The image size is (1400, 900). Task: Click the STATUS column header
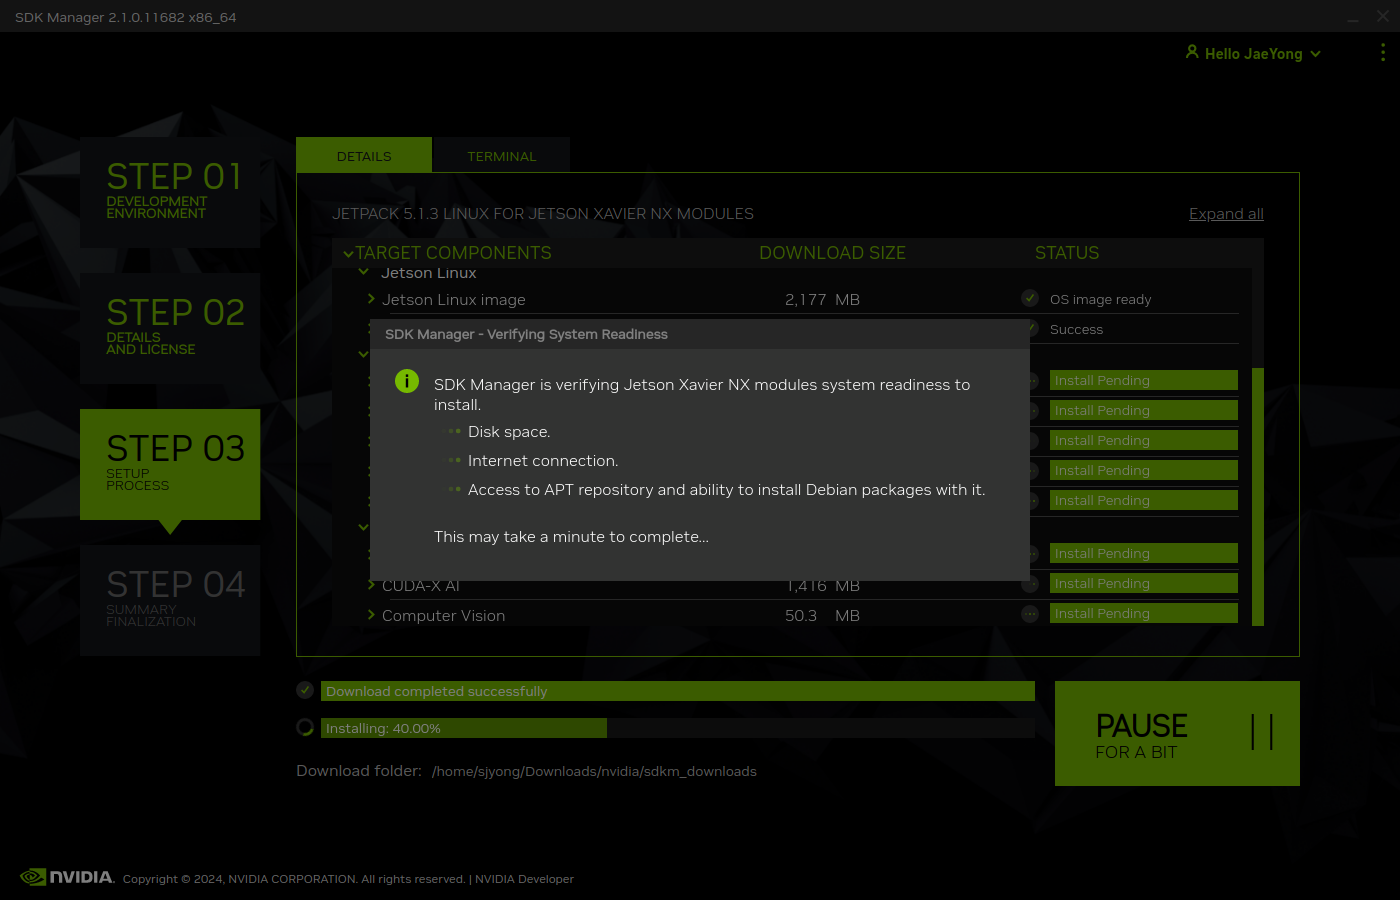(x=1067, y=253)
